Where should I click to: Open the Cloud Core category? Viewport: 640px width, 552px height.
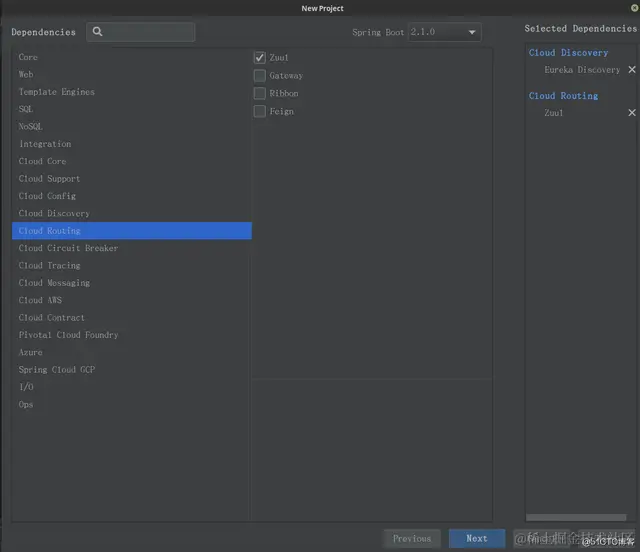coord(131,161)
